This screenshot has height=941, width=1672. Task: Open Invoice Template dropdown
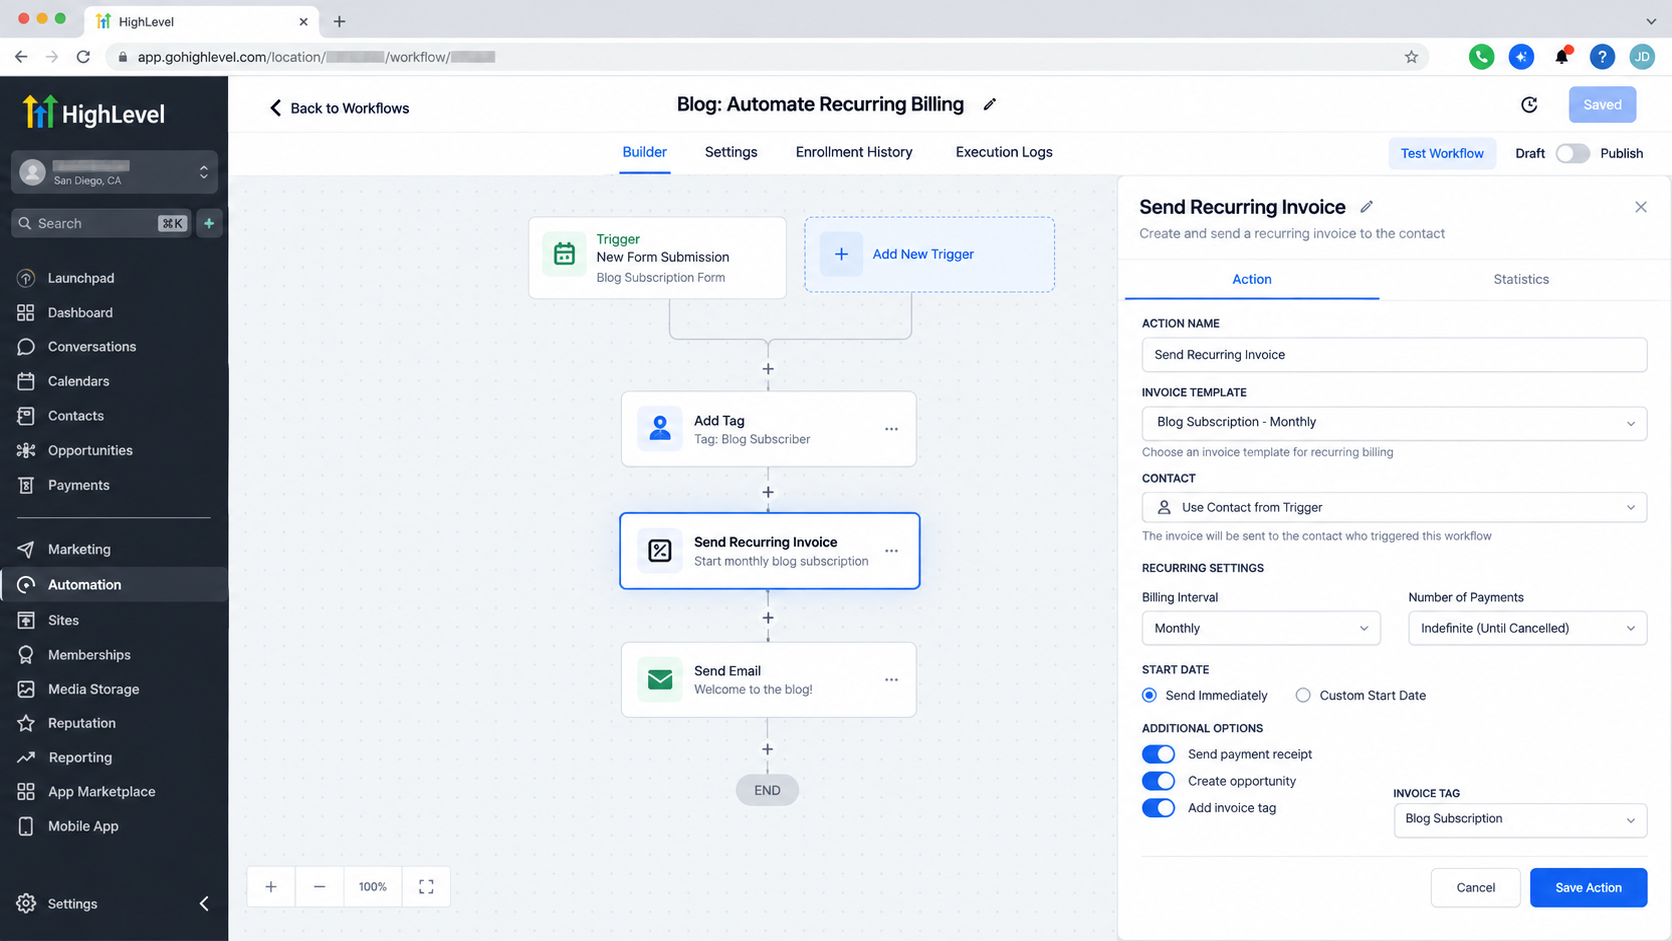[x=1394, y=423]
